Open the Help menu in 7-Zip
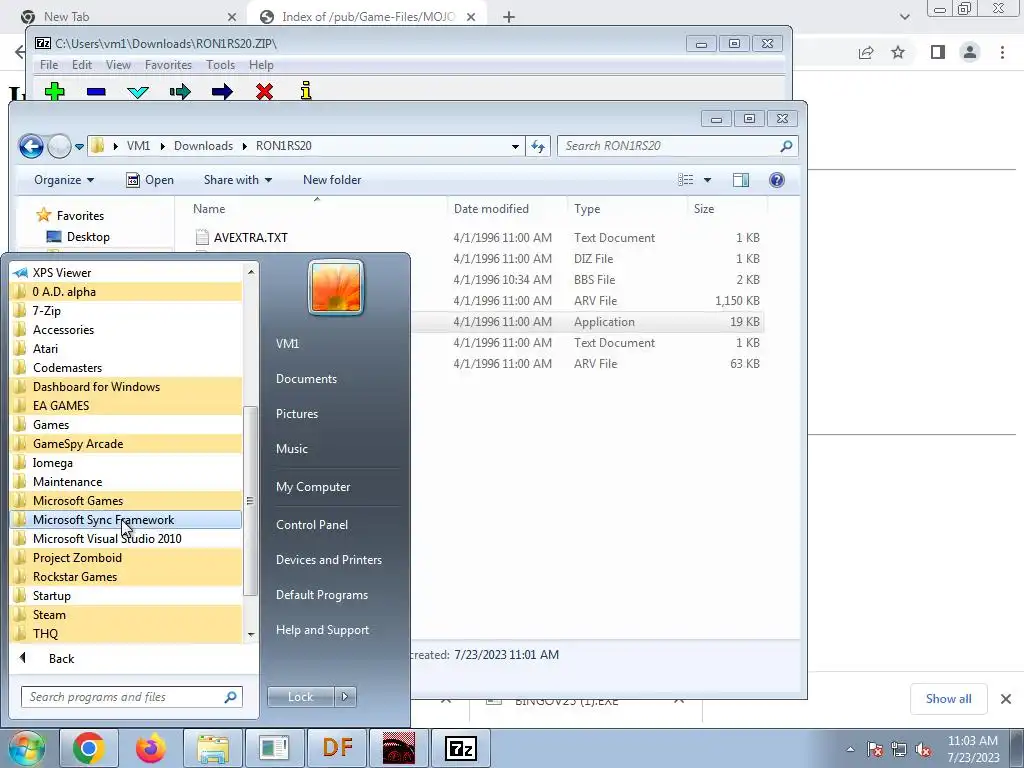The image size is (1024, 768). click(x=261, y=65)
